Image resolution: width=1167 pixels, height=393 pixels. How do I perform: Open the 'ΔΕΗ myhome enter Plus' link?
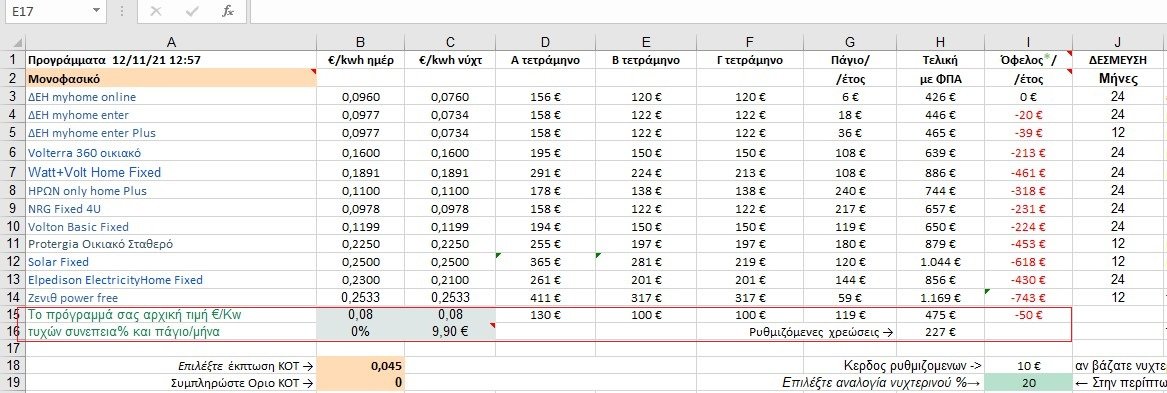pos(92,132)
